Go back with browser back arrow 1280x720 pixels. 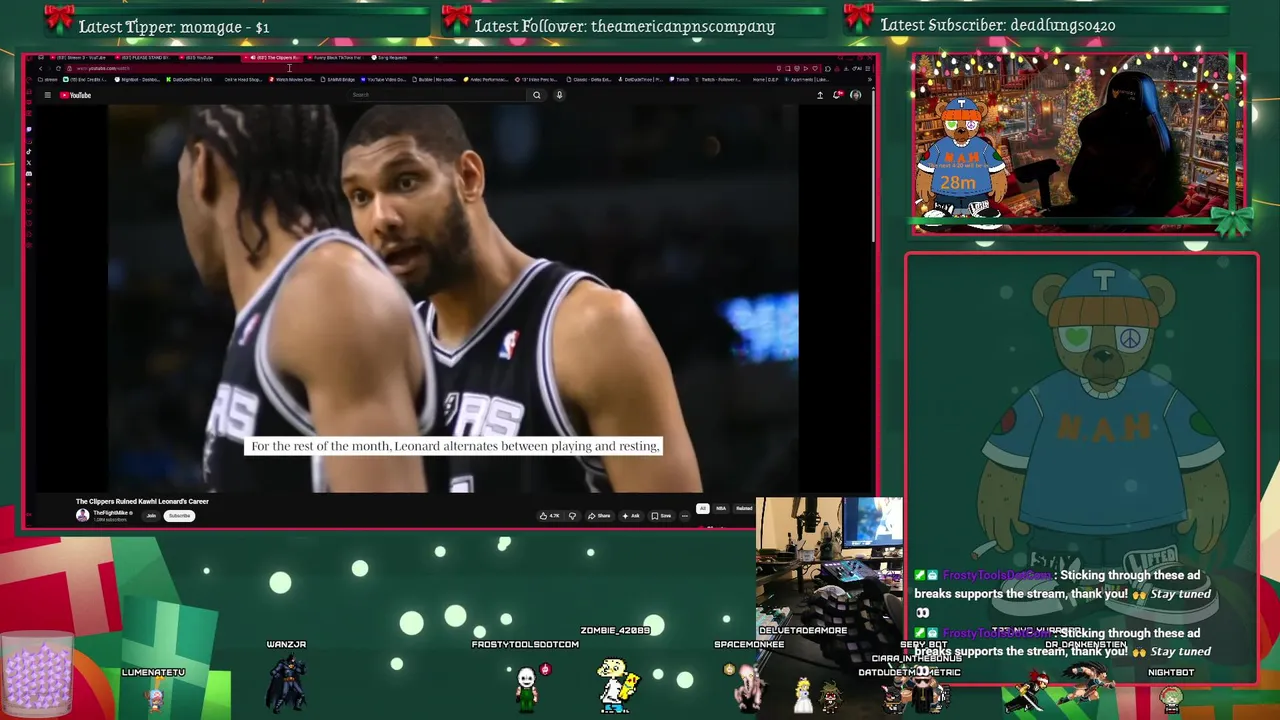[41, 68]
